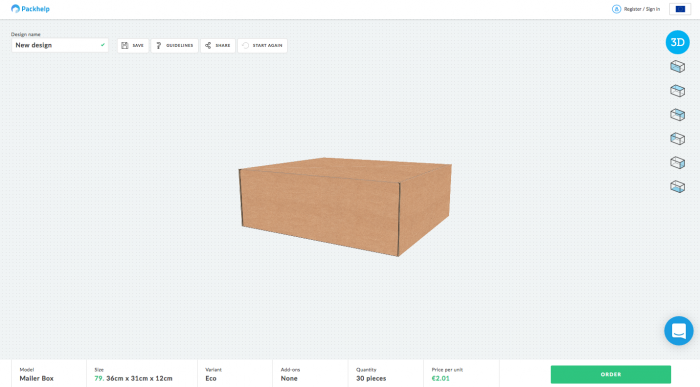Select the back face box view icon
This screenshot has width=700, height=387.
click(x=678, y=115)
